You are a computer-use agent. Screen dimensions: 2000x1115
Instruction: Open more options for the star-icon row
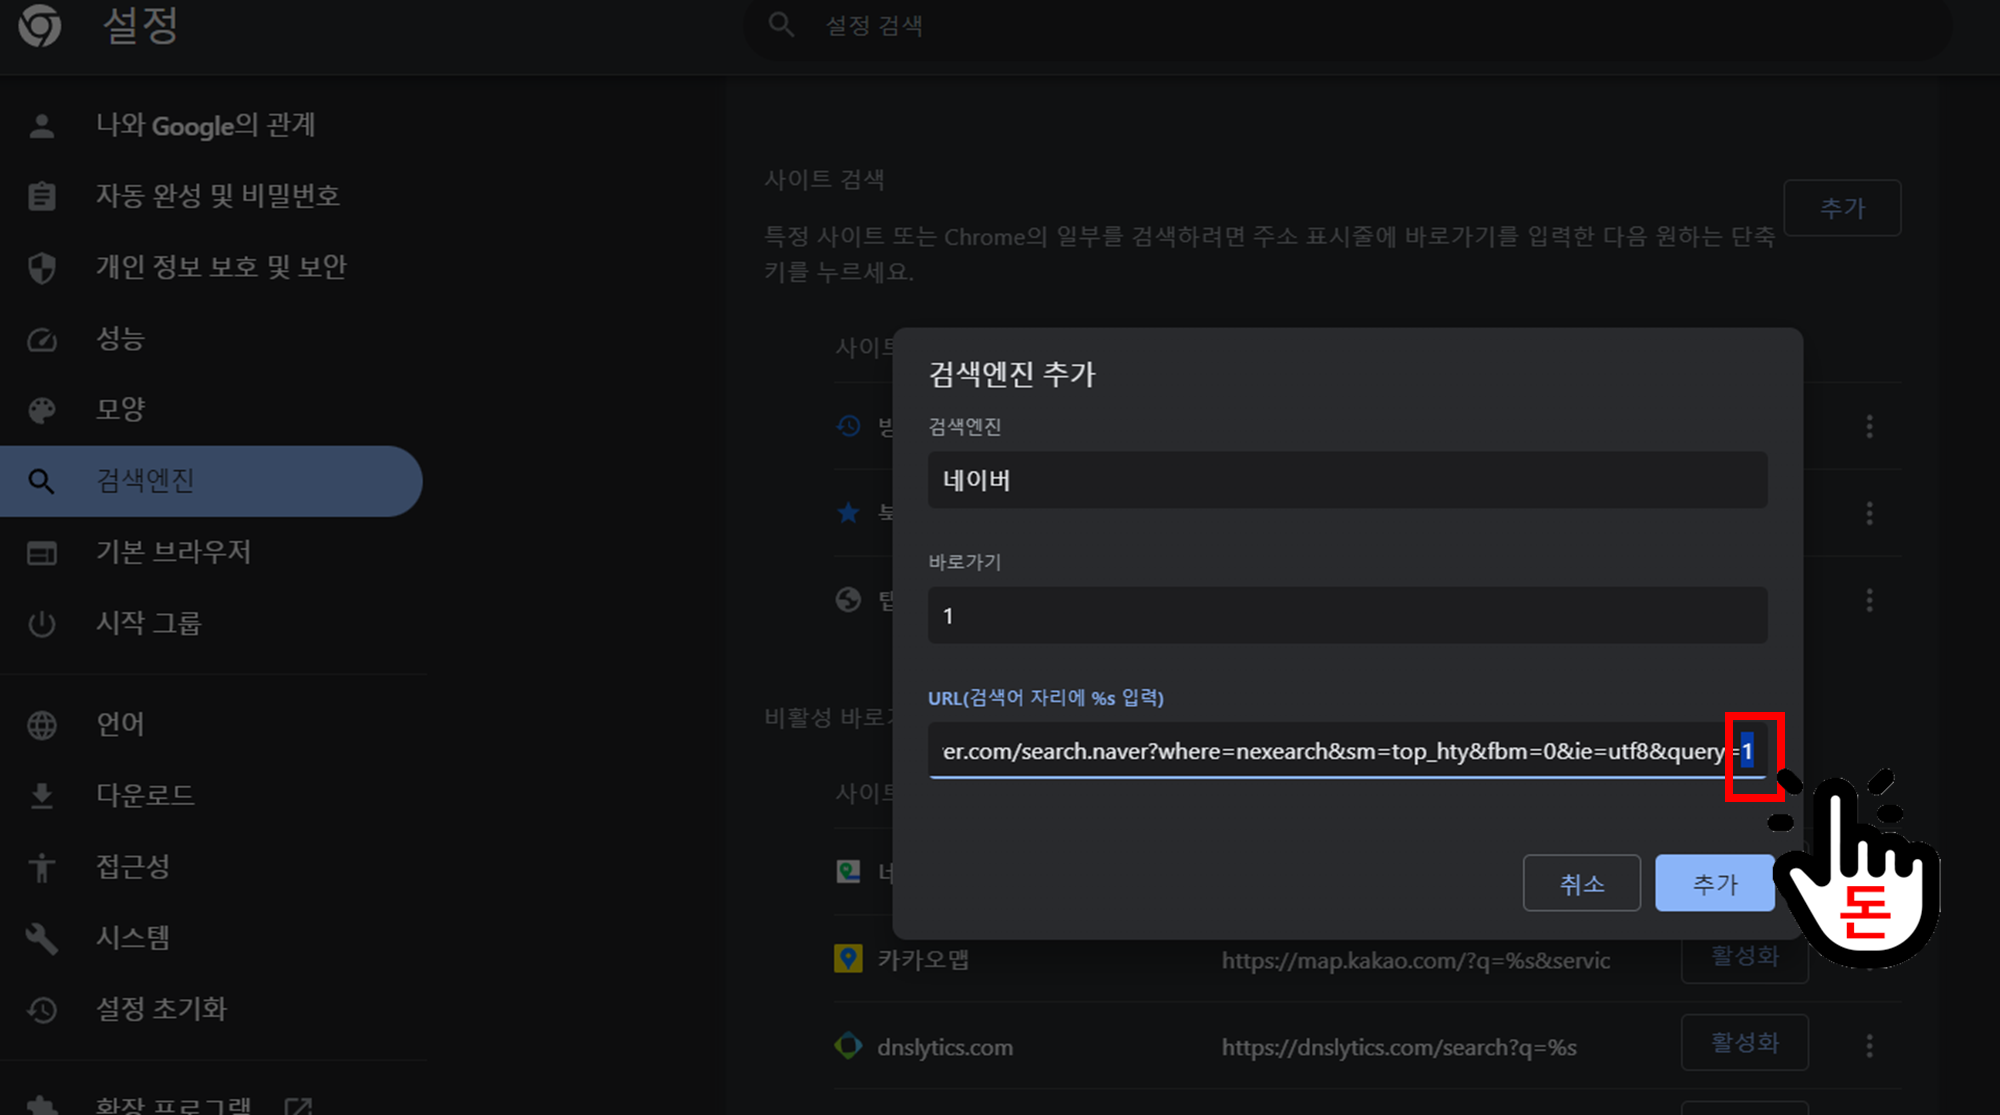1869,514
